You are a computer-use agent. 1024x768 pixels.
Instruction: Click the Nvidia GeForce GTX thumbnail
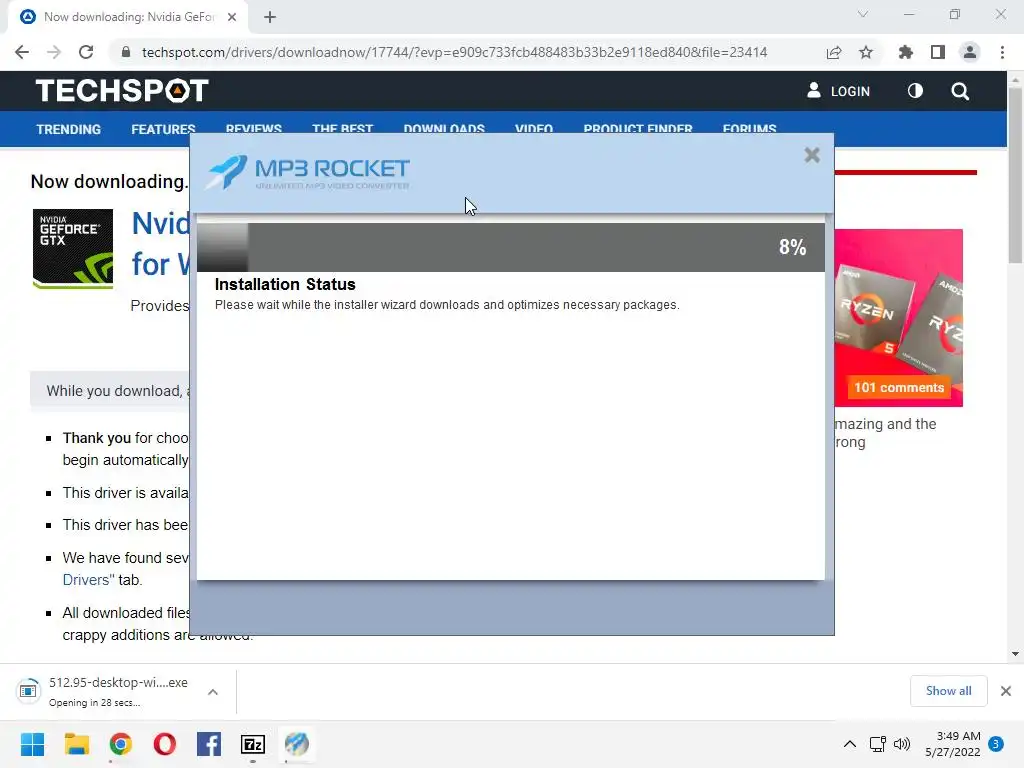click(x=73, y=249)
